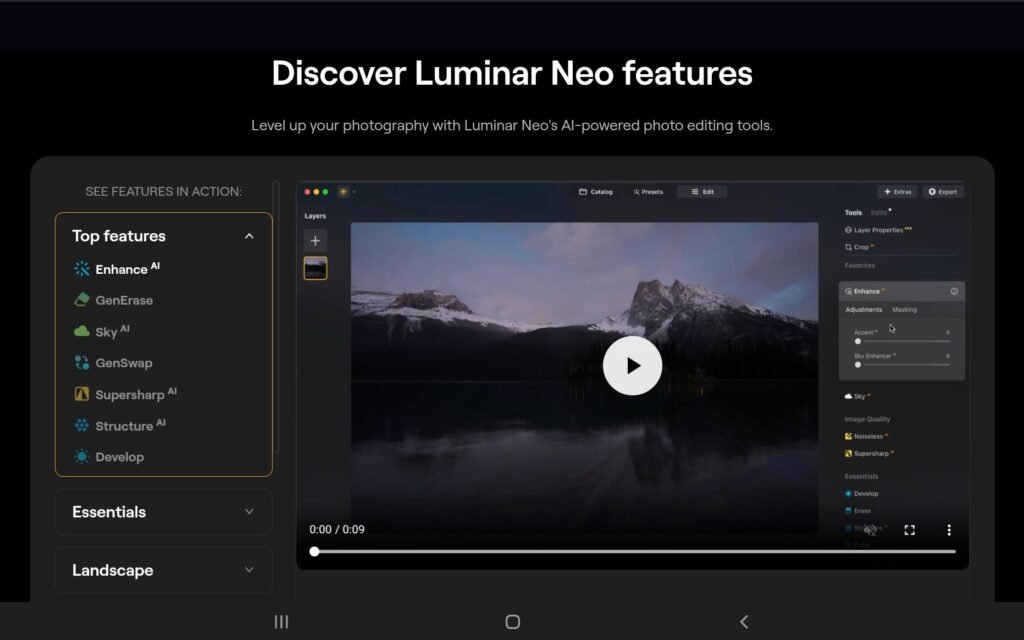This screenshot has width=1024, height=640.
Task: Open Android recent apps
Action: tap(281, 622)
